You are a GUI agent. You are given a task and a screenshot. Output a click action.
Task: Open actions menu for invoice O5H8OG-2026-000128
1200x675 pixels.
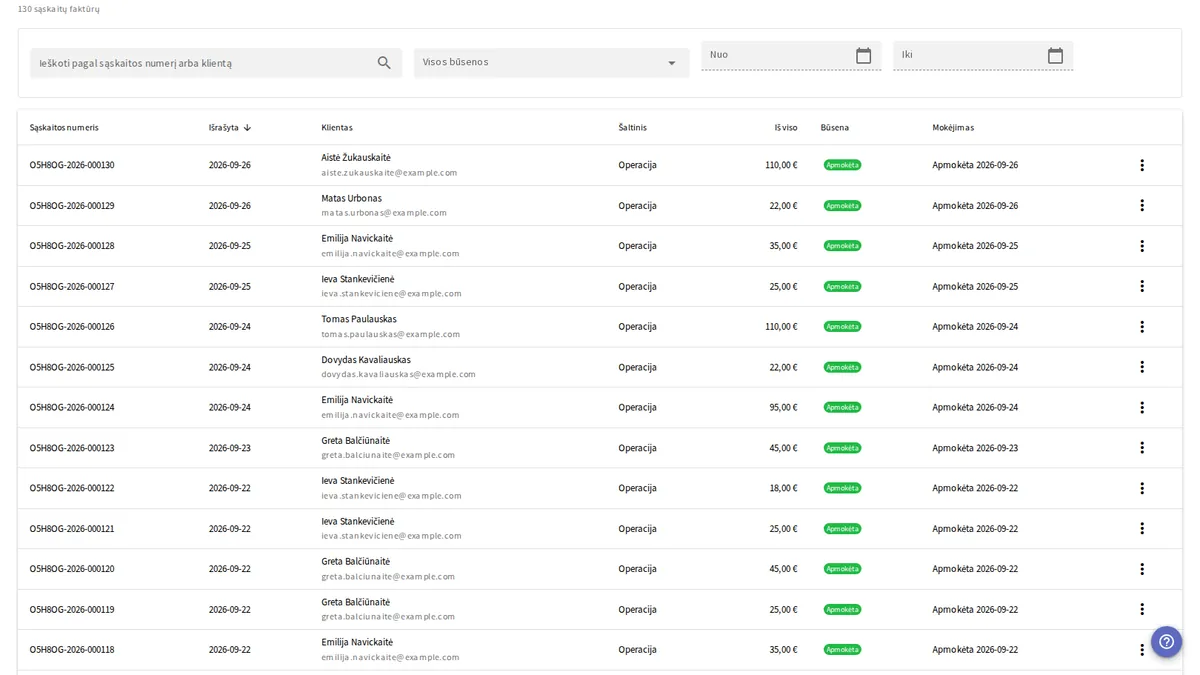[1142, 246]
